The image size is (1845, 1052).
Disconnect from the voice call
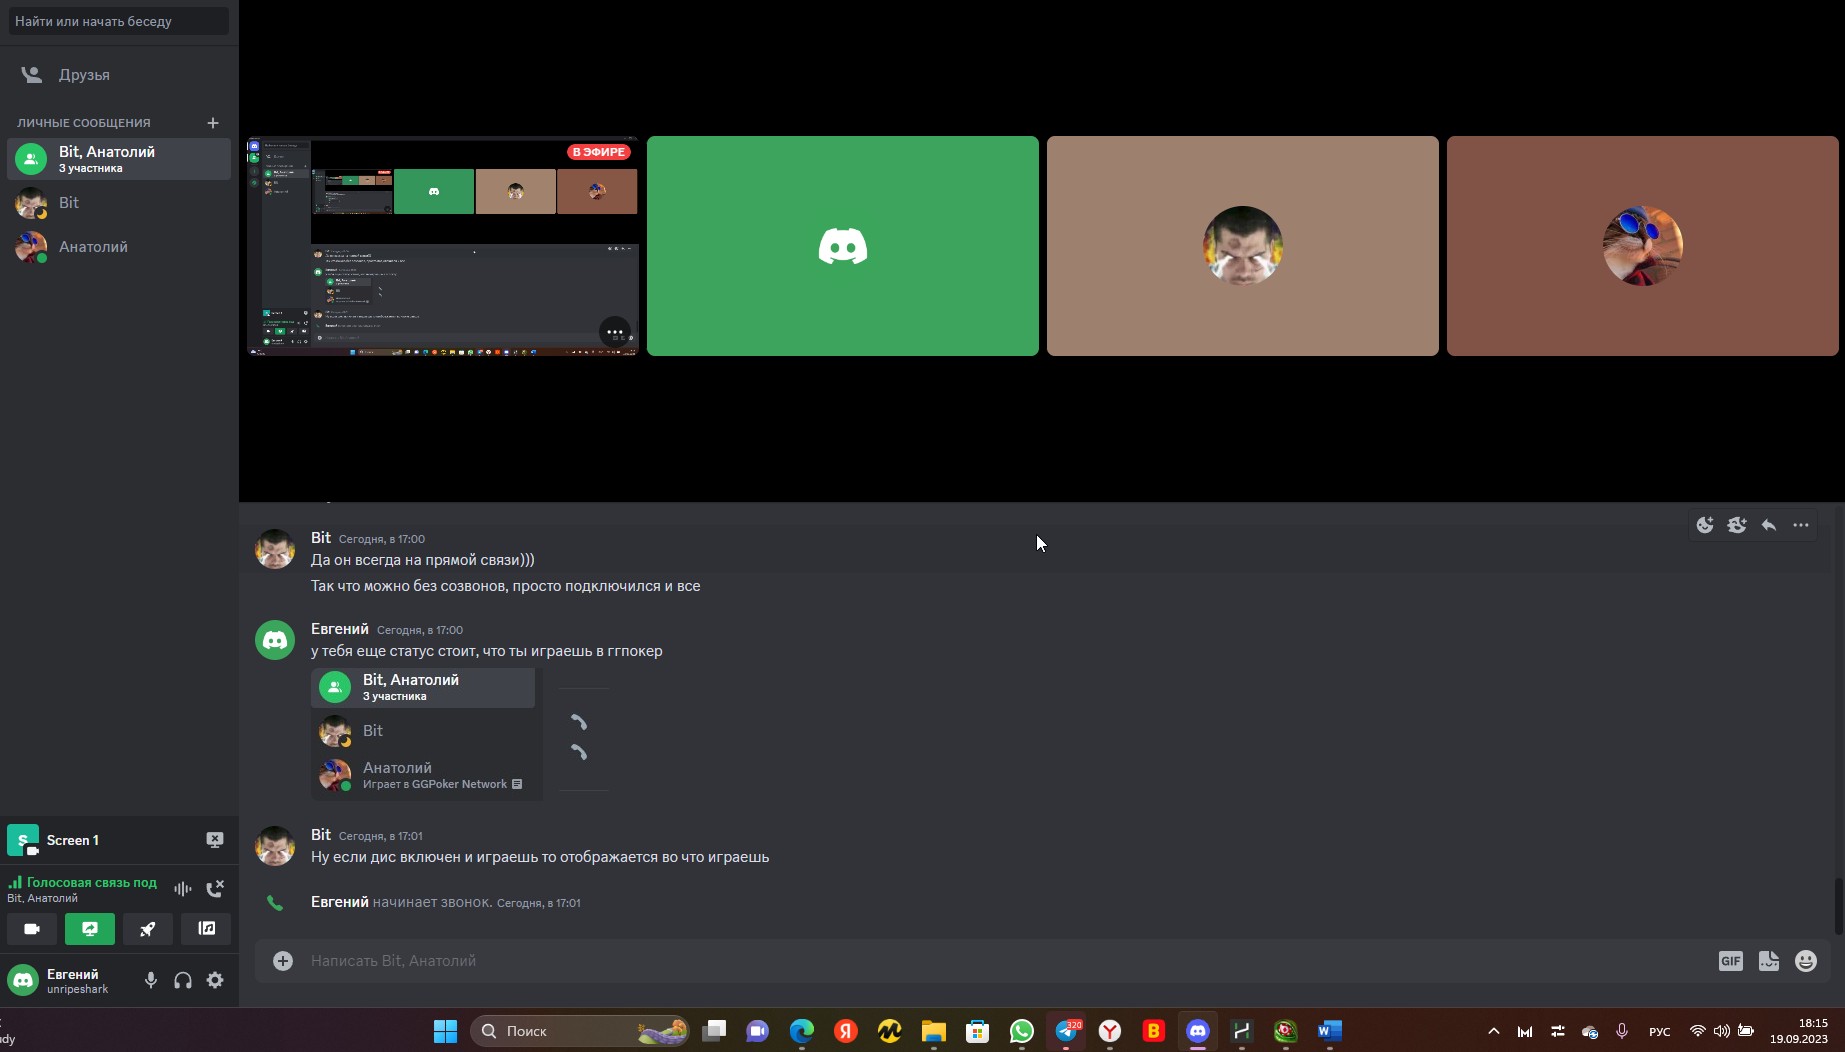point(215,888)
